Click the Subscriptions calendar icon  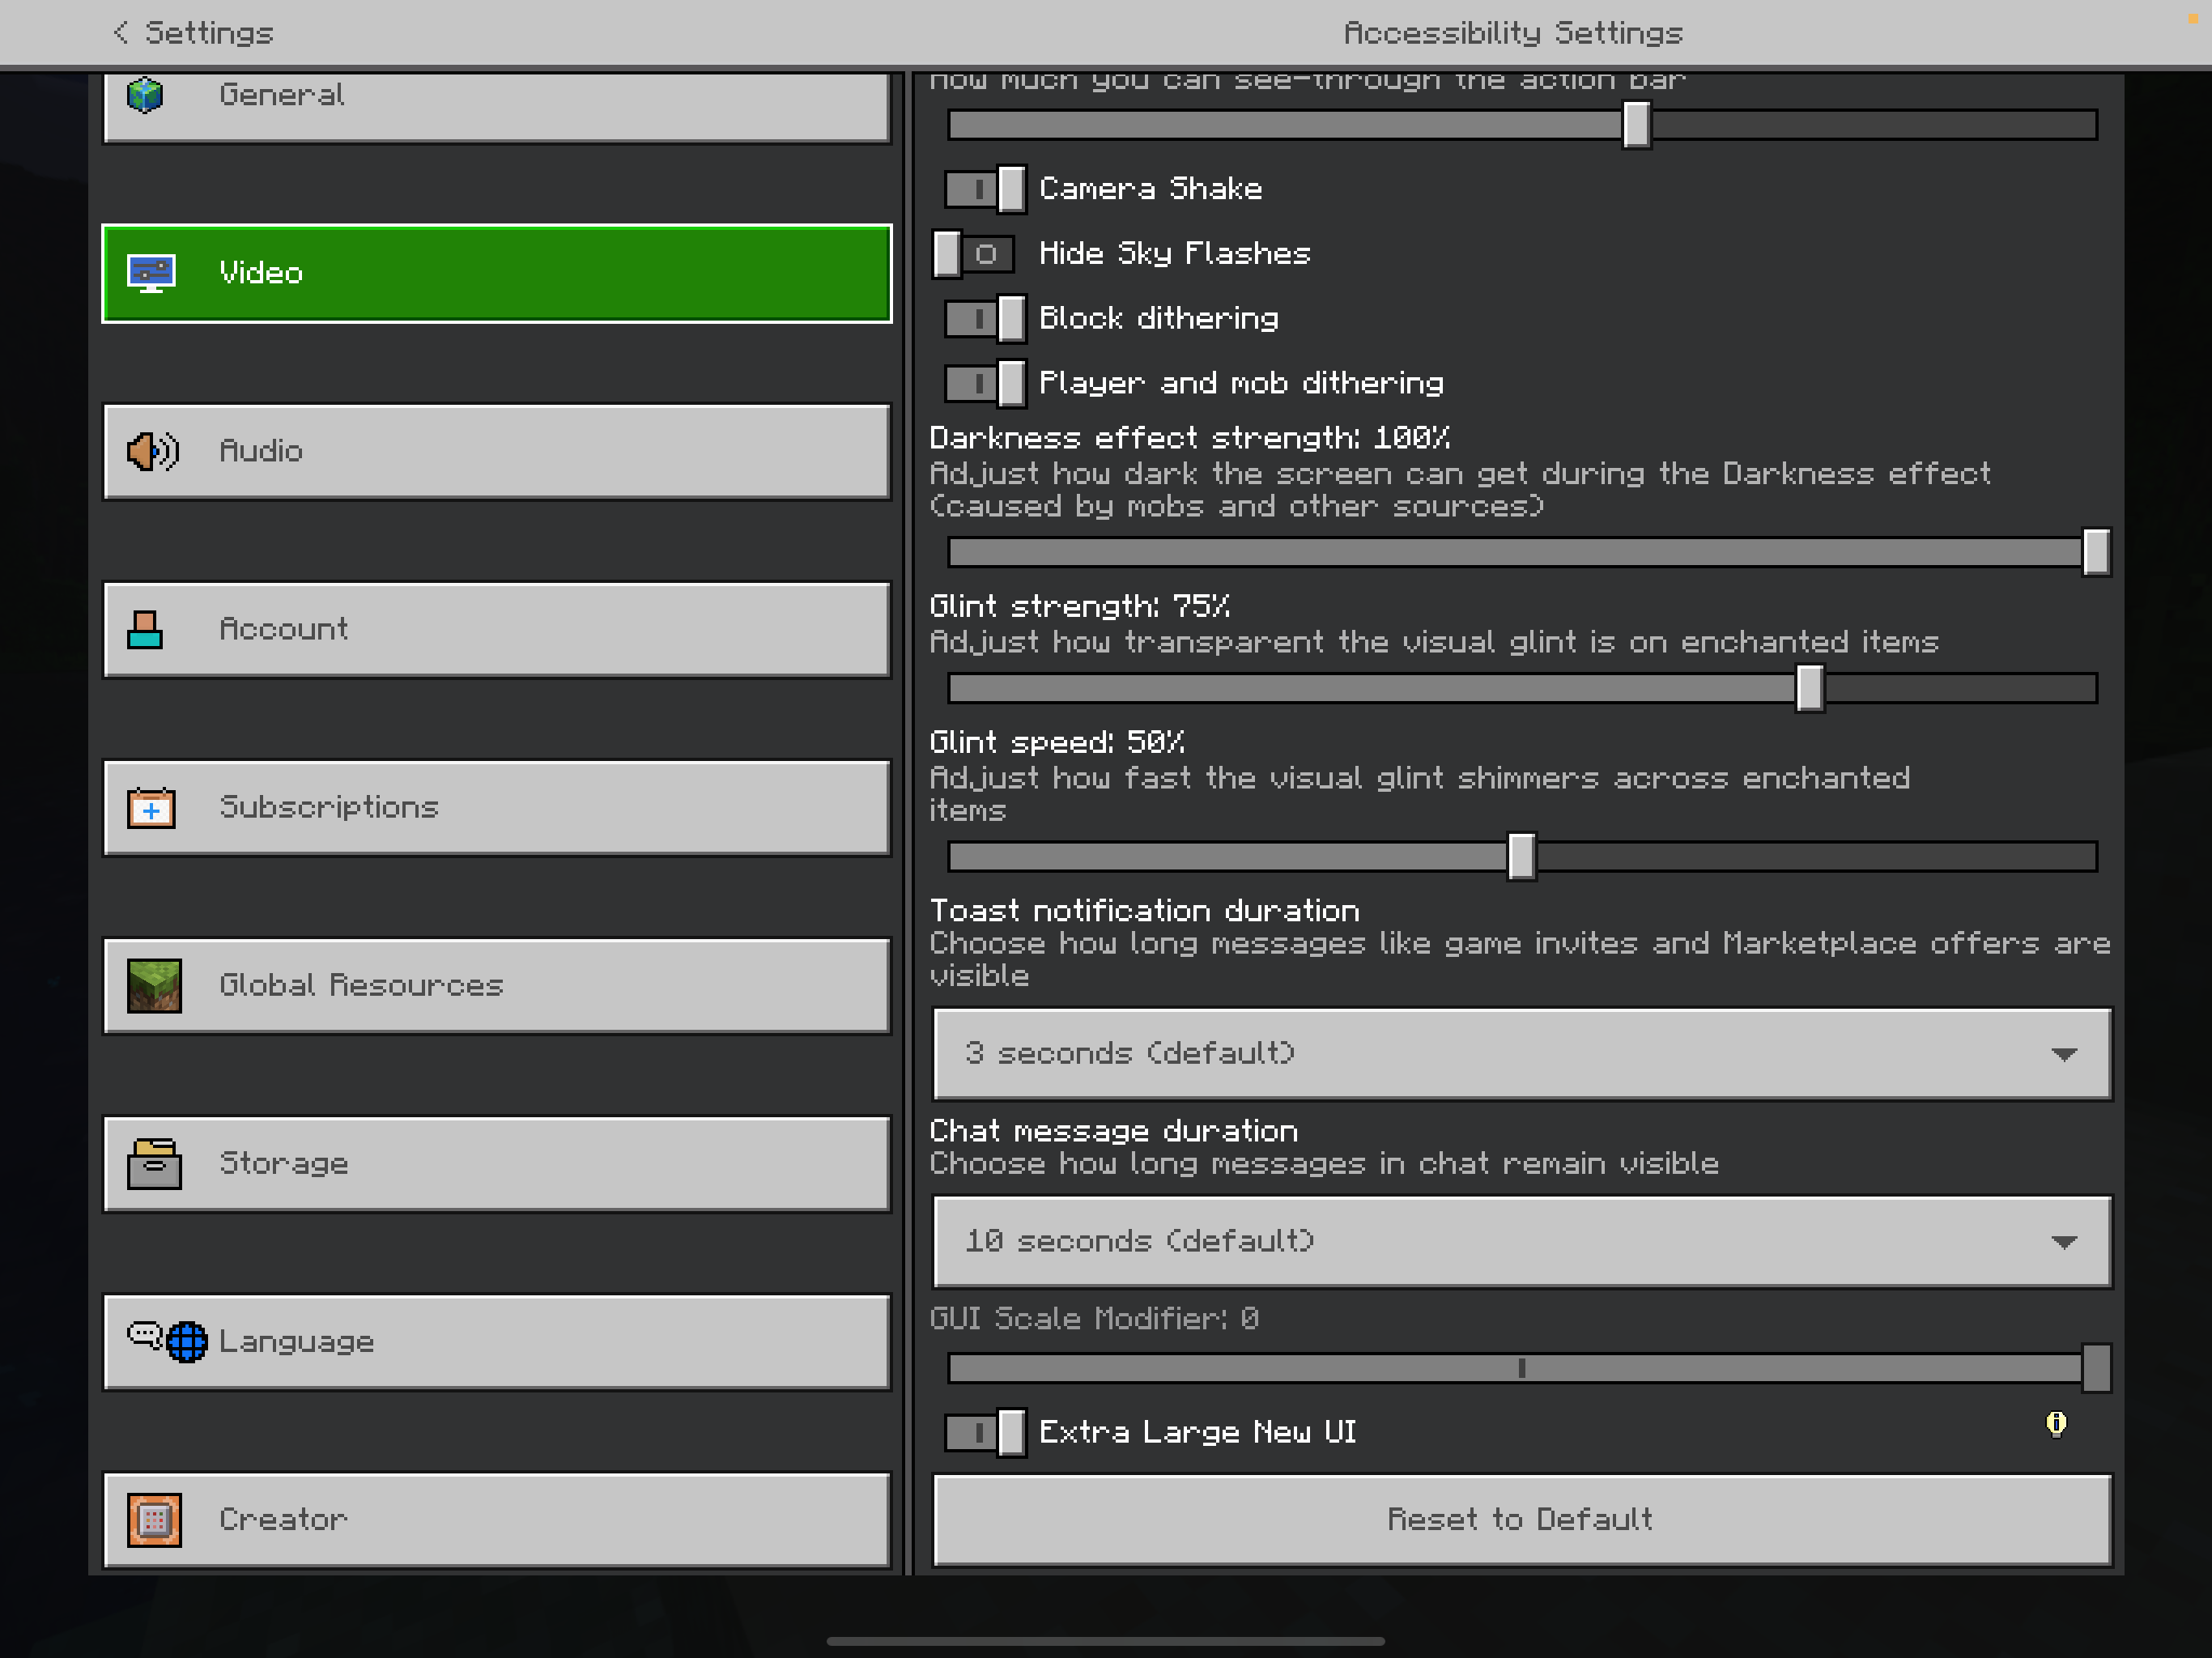(x=151, y=808)
